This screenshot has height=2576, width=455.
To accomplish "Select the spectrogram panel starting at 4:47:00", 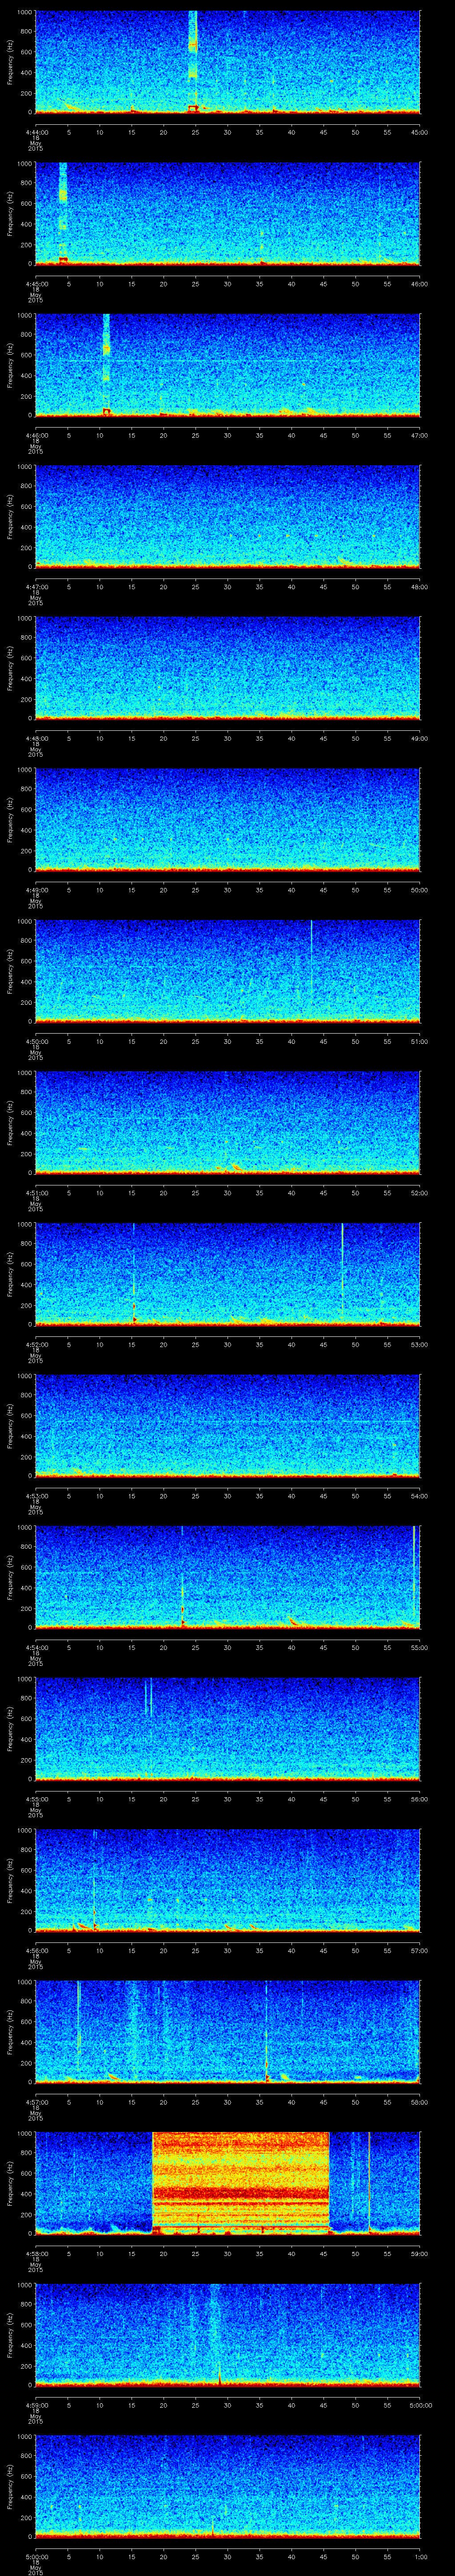I will pyautogui.click(x=227, y=517).
